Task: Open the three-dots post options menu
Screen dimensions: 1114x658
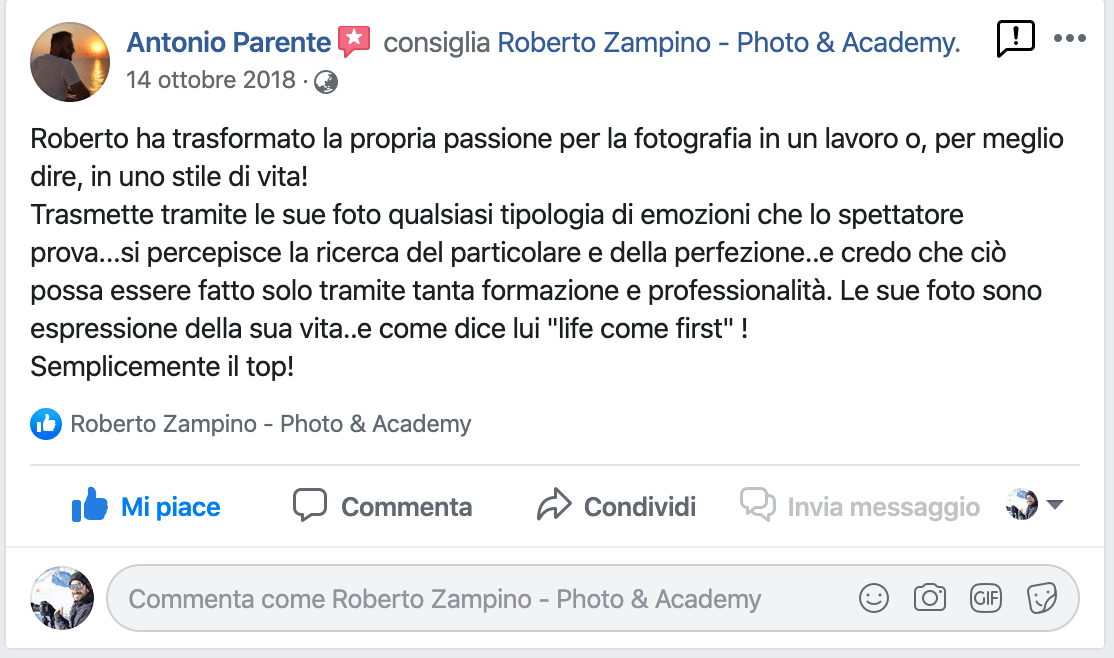Action: pyautogui.click(x=1069, y=39)
